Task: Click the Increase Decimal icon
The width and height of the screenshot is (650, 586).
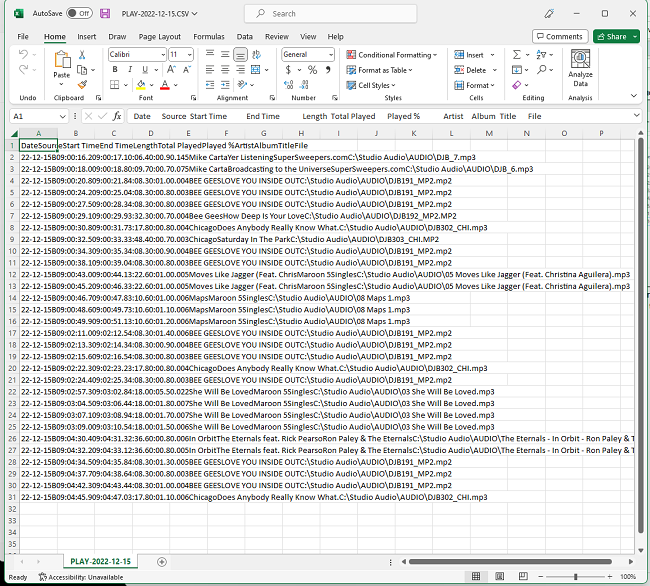Action: click(289, 85)
